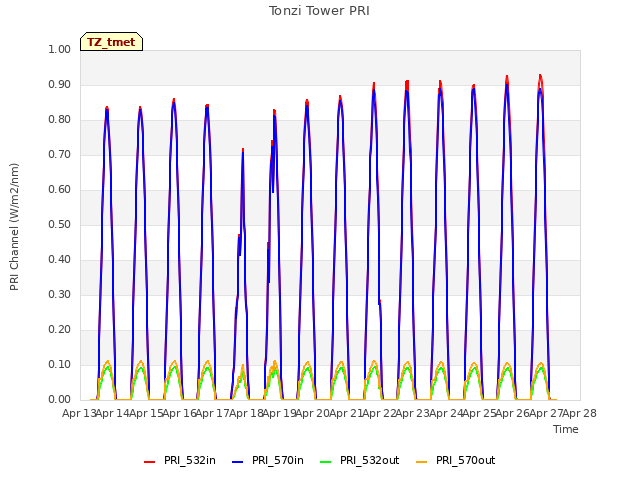
Task: Click the Apr 16 x-axis date label
Action: tap(180, 413)
